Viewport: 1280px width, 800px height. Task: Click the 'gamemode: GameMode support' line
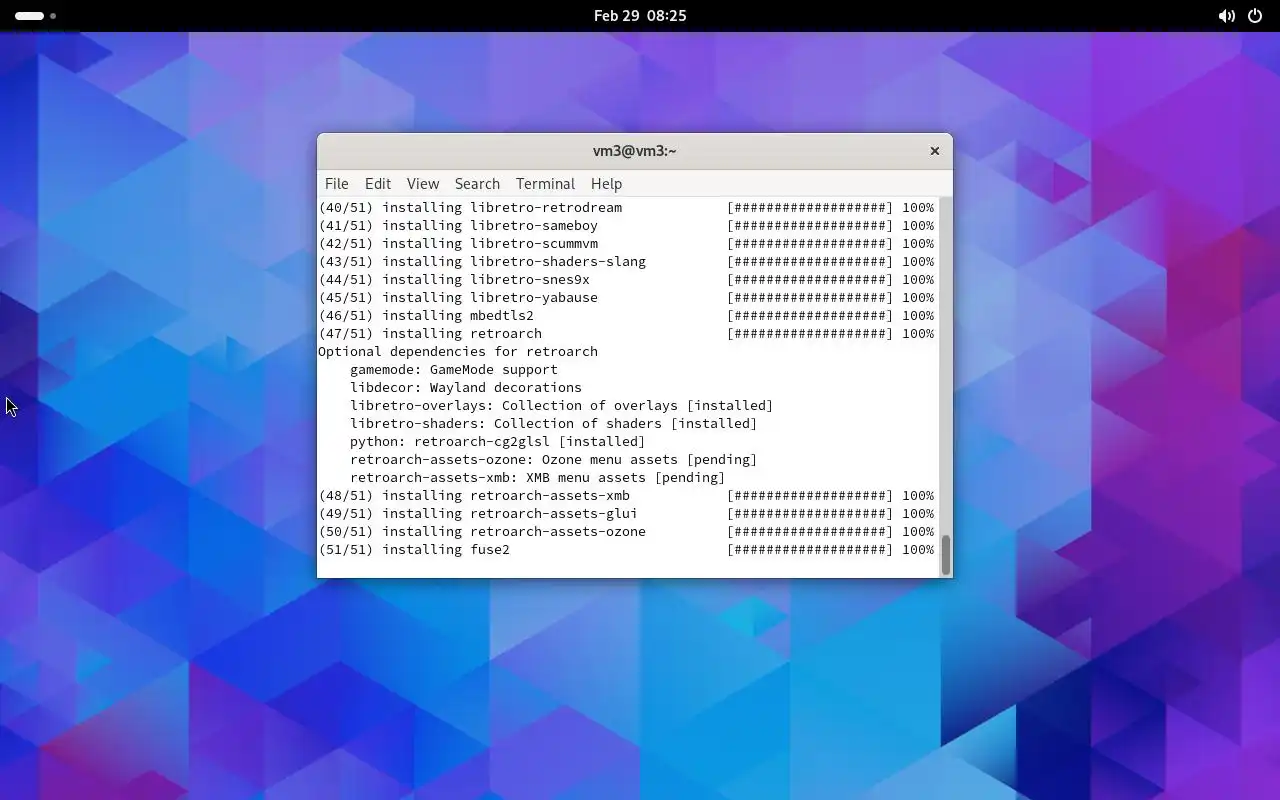pos(454,370)
